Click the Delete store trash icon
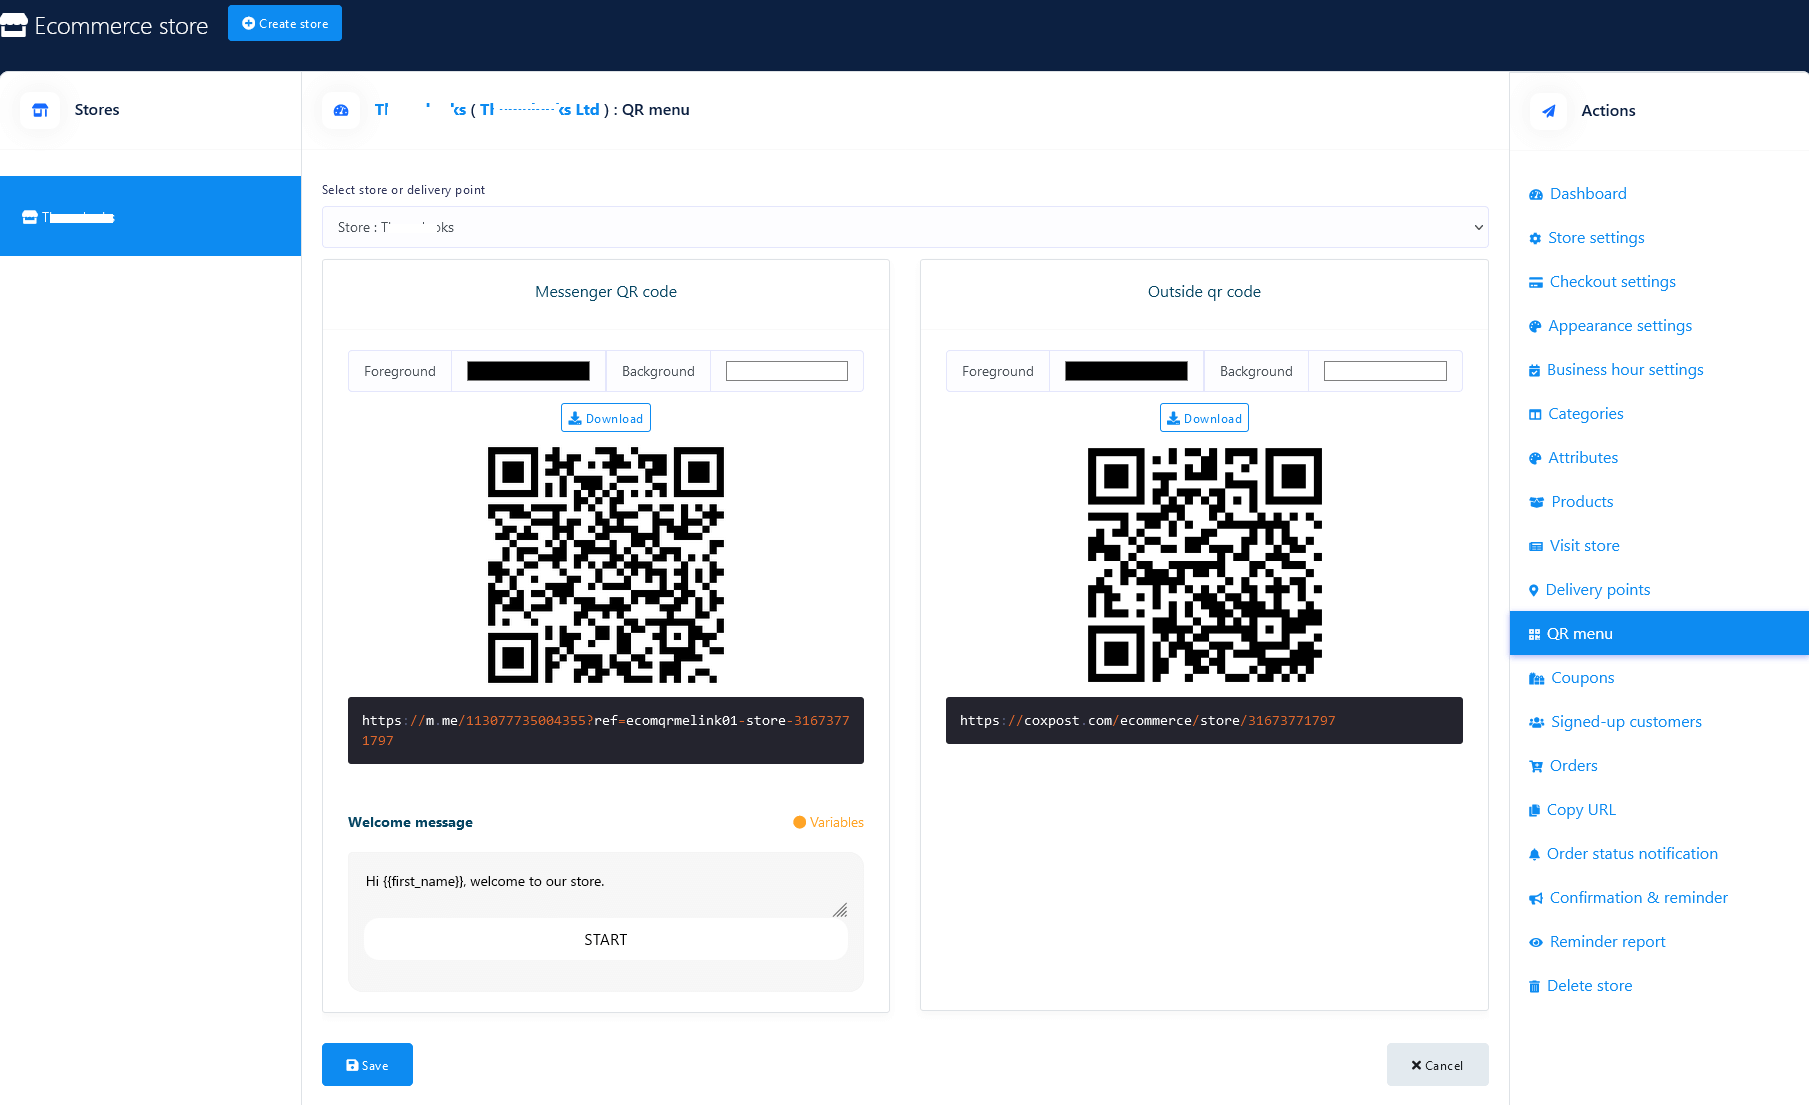1809x1105 pixels. point(1534,987)
